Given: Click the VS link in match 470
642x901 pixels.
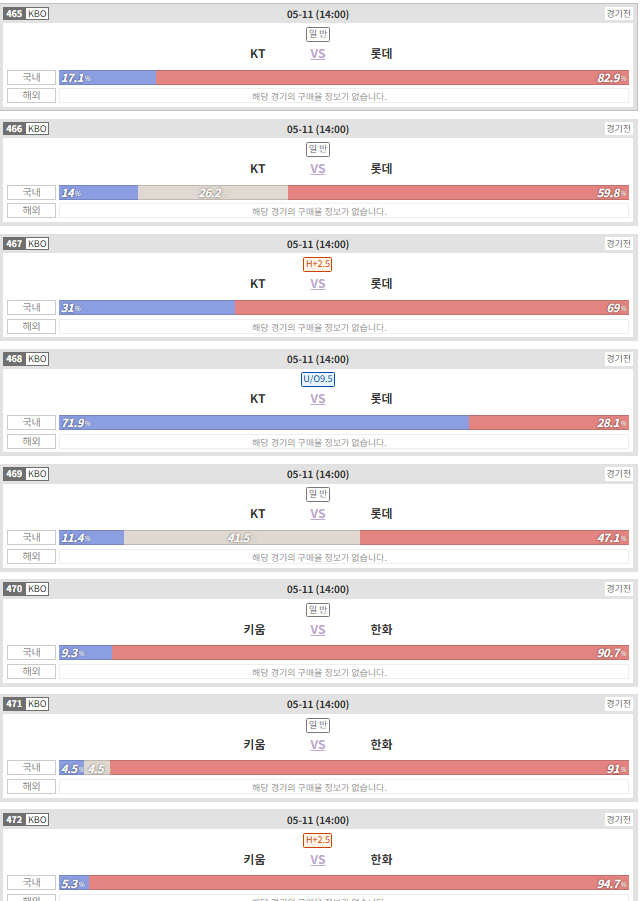Looking at the screenshot, I should pyautogui.click(x=318, y=630).
